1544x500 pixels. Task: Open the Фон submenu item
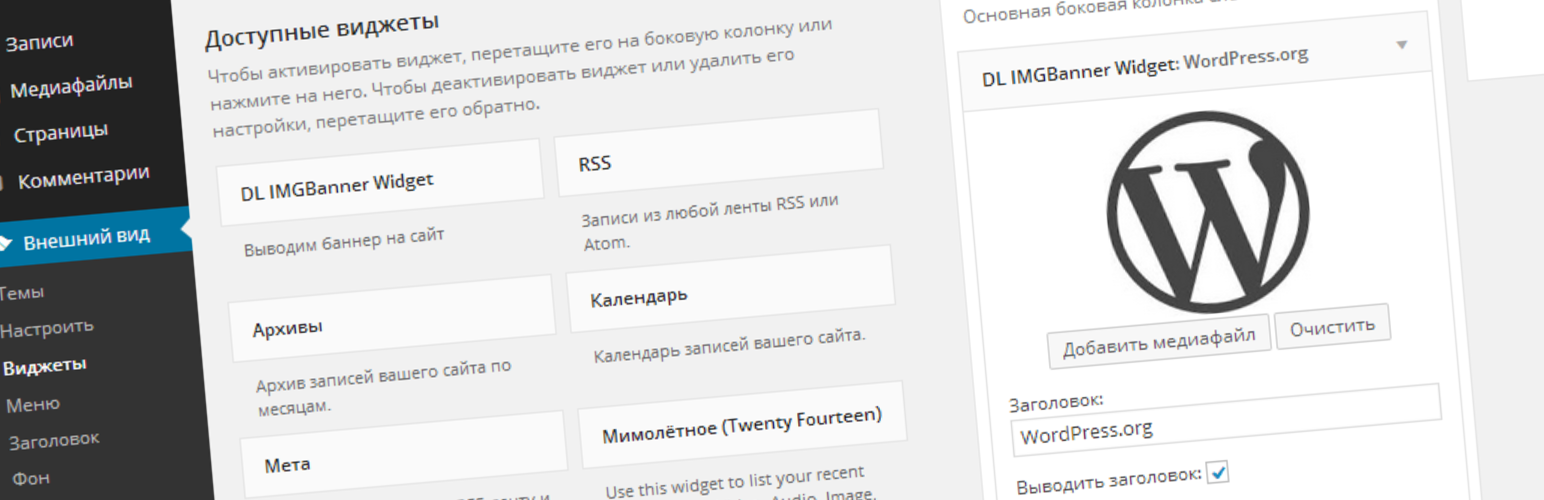tap(30, 478)
